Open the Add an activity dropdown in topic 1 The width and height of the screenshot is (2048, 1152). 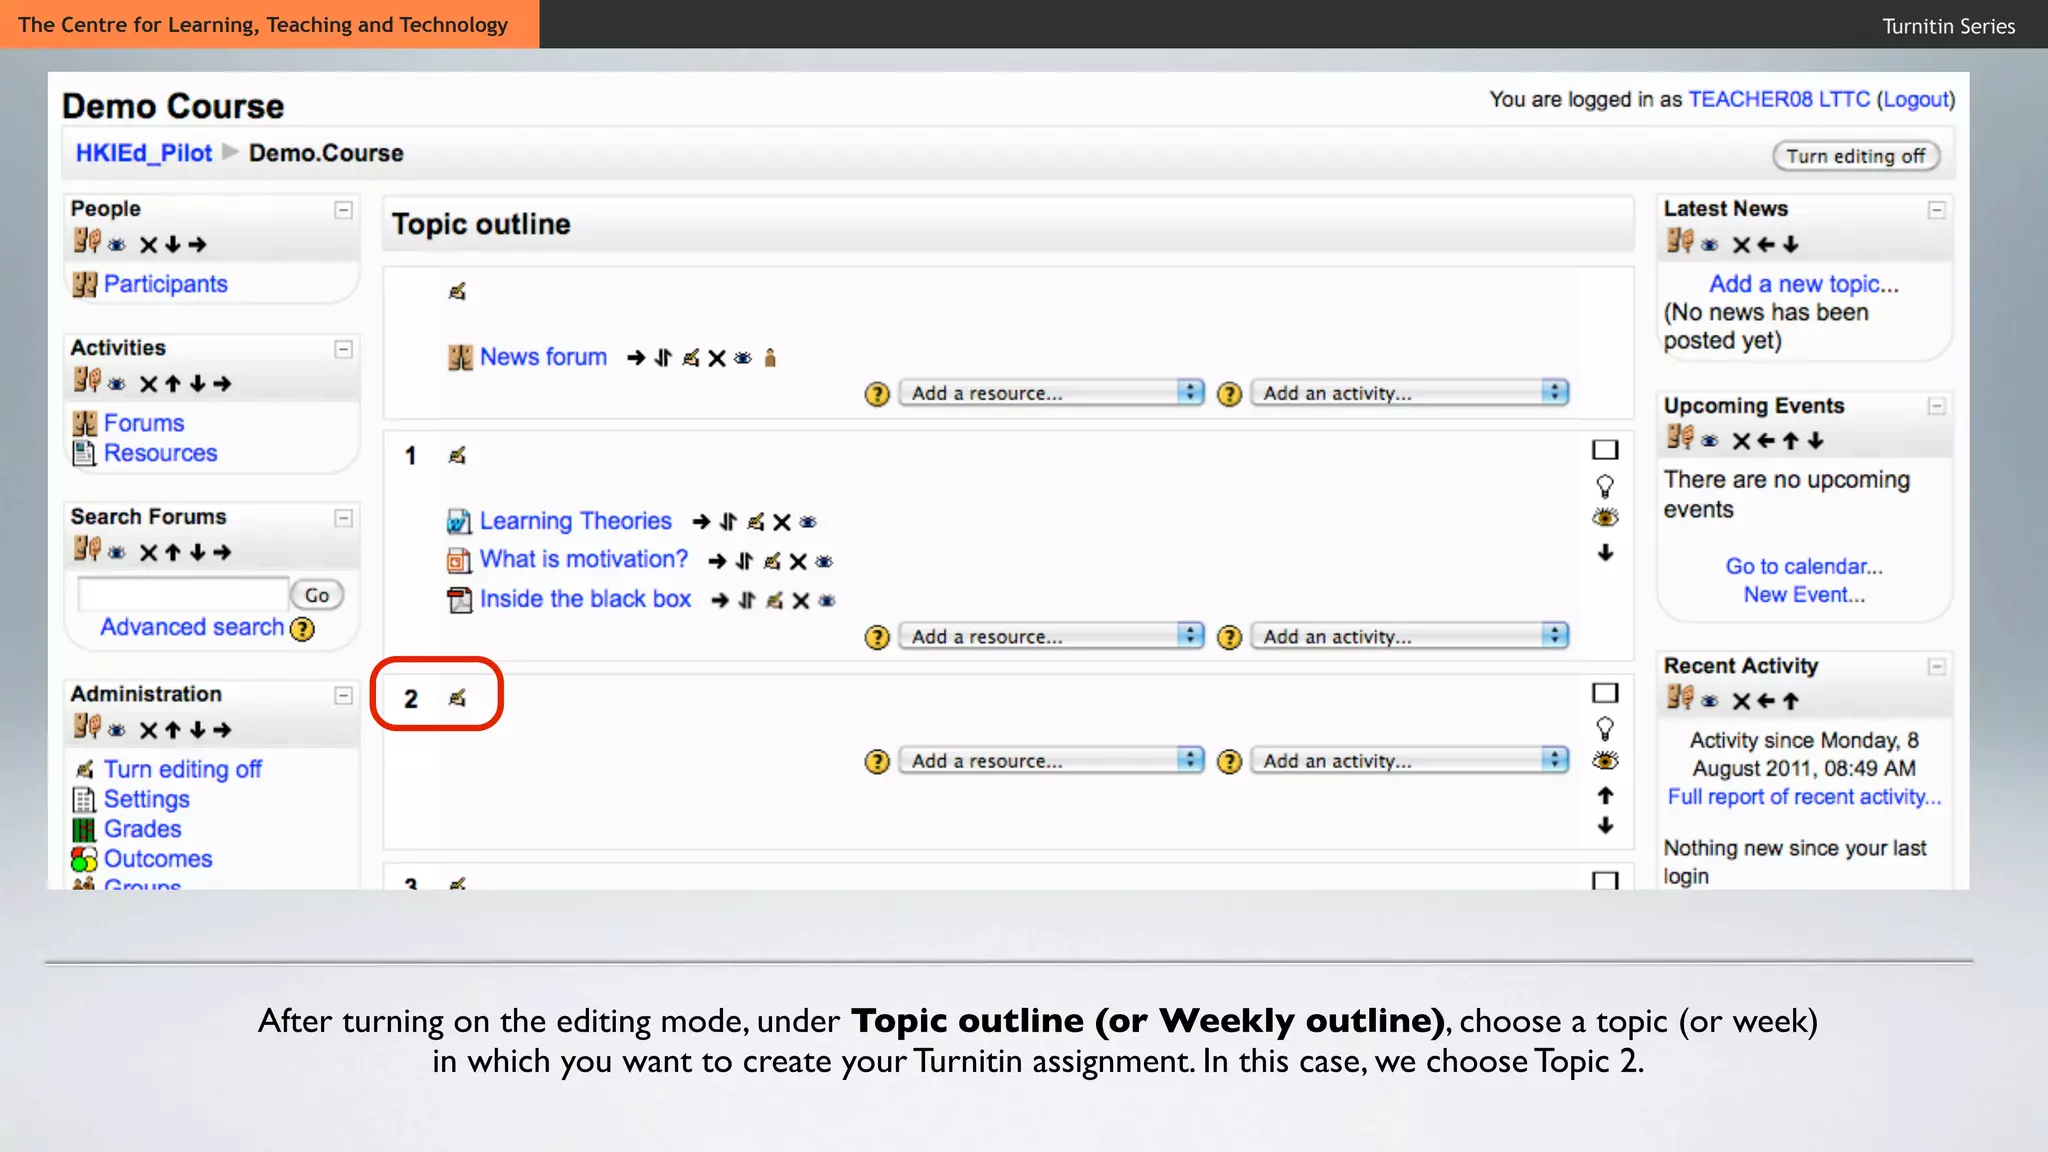(1410, 637)
